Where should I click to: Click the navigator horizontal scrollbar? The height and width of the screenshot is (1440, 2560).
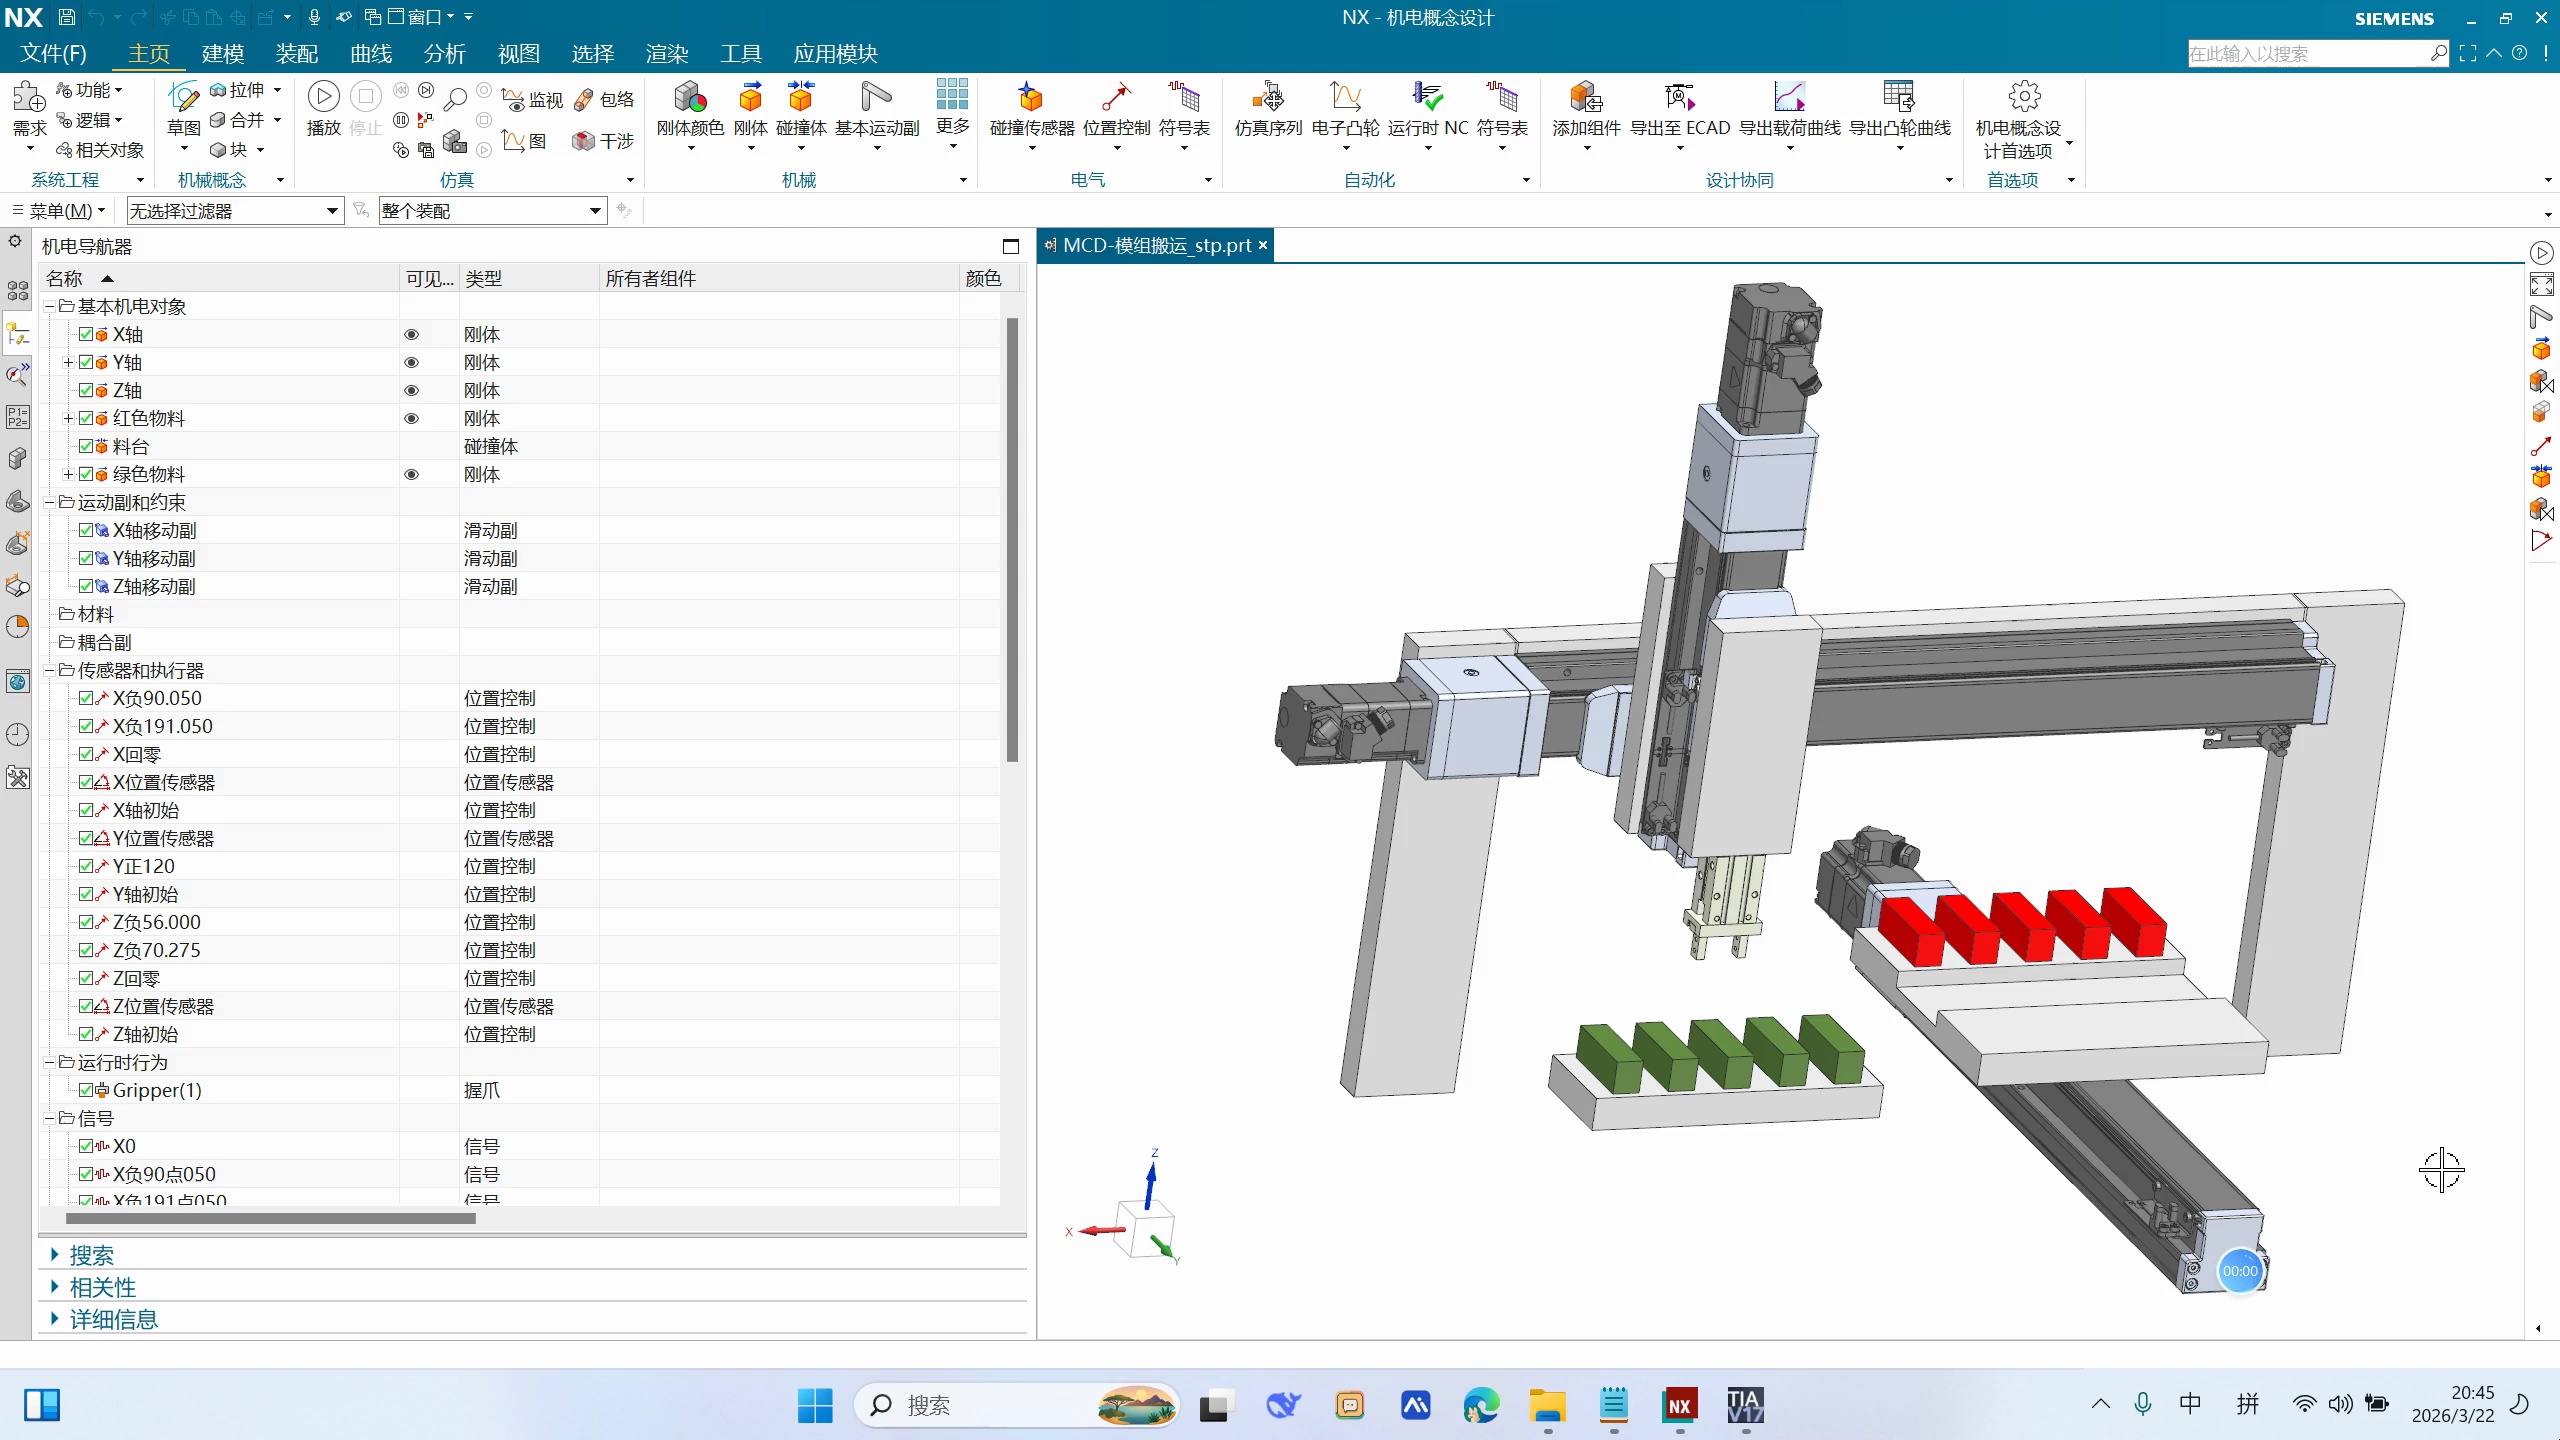tap(270, 1218)
